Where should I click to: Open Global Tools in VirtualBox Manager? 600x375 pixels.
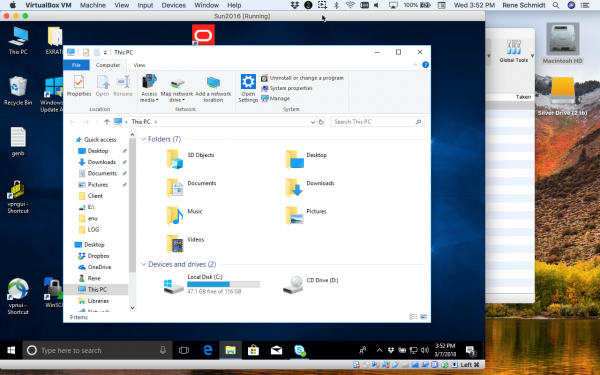(x=514, y=51)
